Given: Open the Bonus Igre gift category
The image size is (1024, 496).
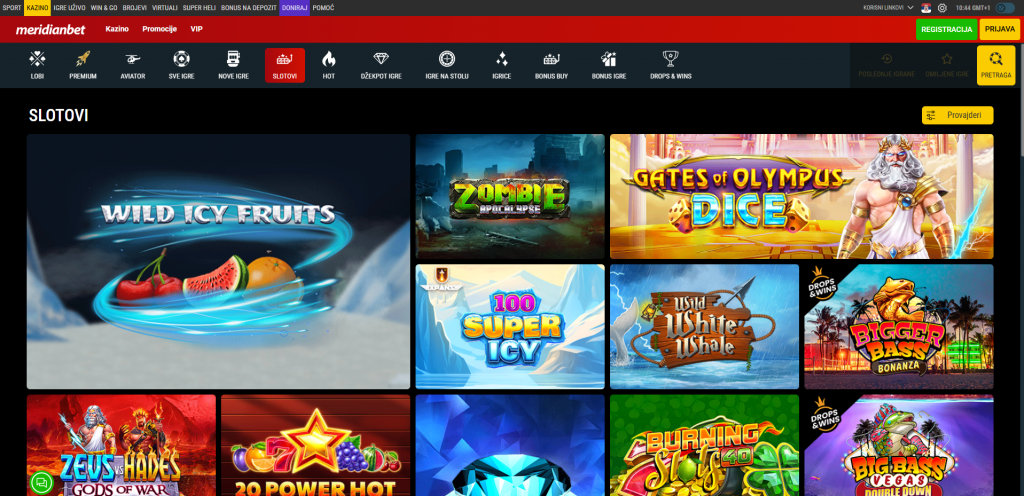Looking at the screenshot, I should click(x=609, y=65).
